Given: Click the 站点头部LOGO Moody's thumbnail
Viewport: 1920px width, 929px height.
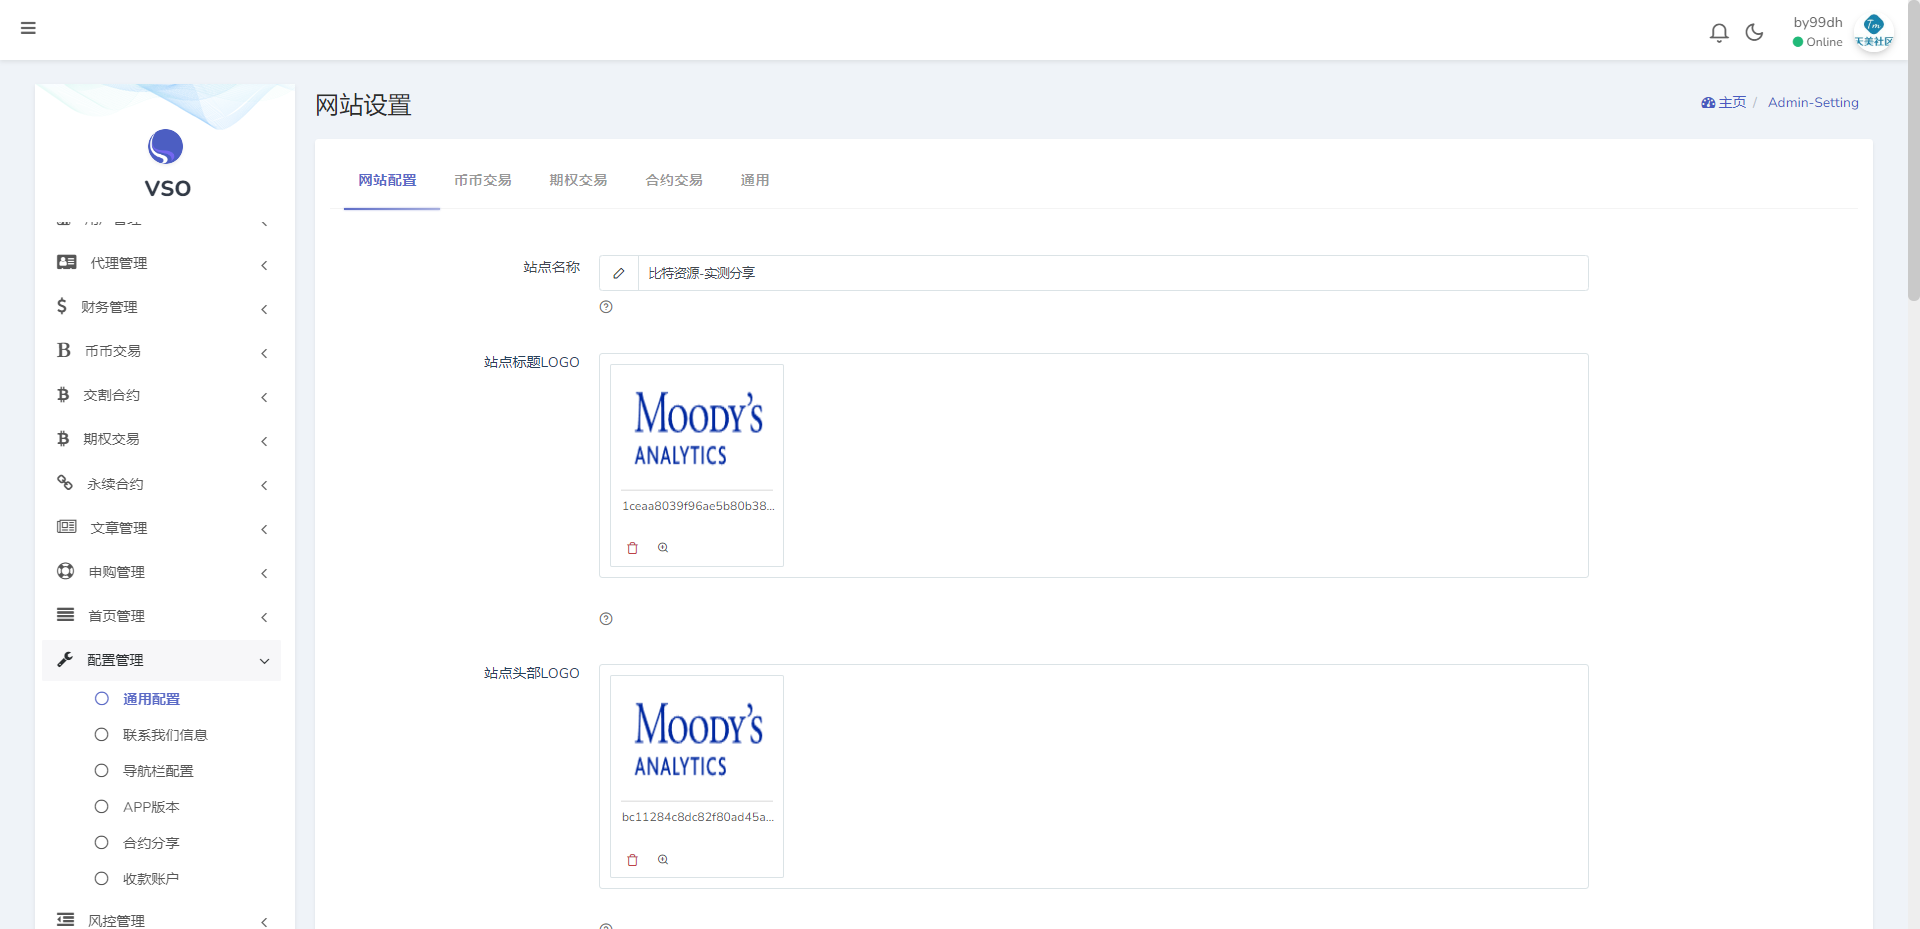Looking at the screenshot, I should pyautogui.click(x=698, y=739).
